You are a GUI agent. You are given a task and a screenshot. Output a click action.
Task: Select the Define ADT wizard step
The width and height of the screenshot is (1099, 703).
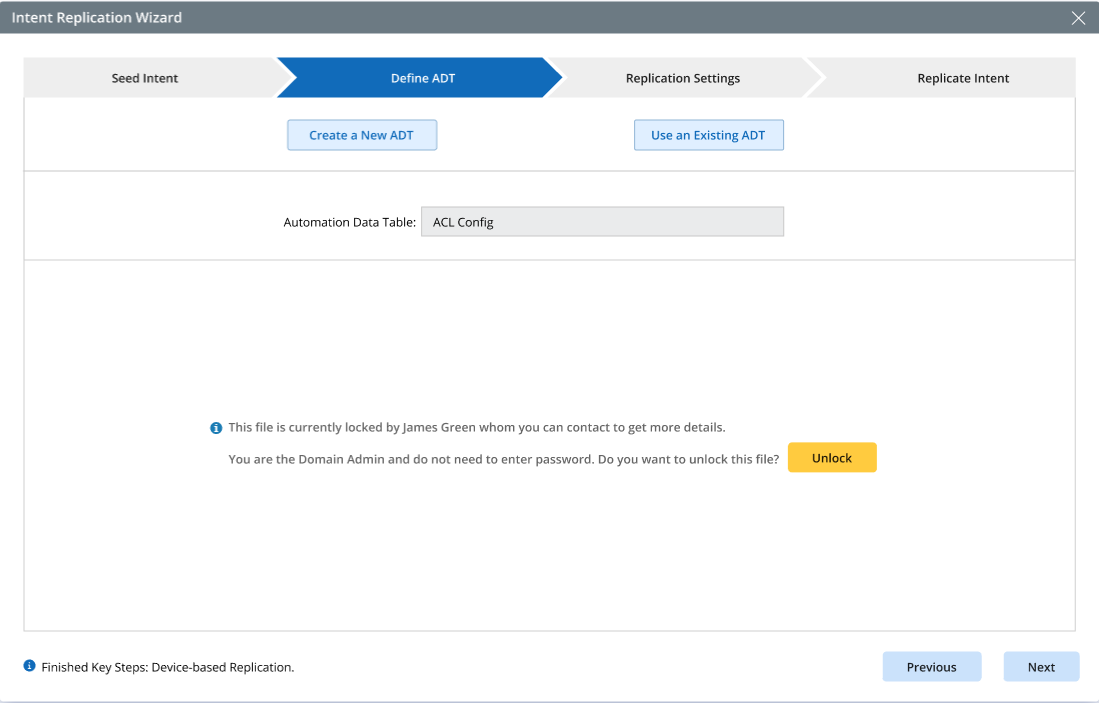pyautogui.click(x=422, y=78)
